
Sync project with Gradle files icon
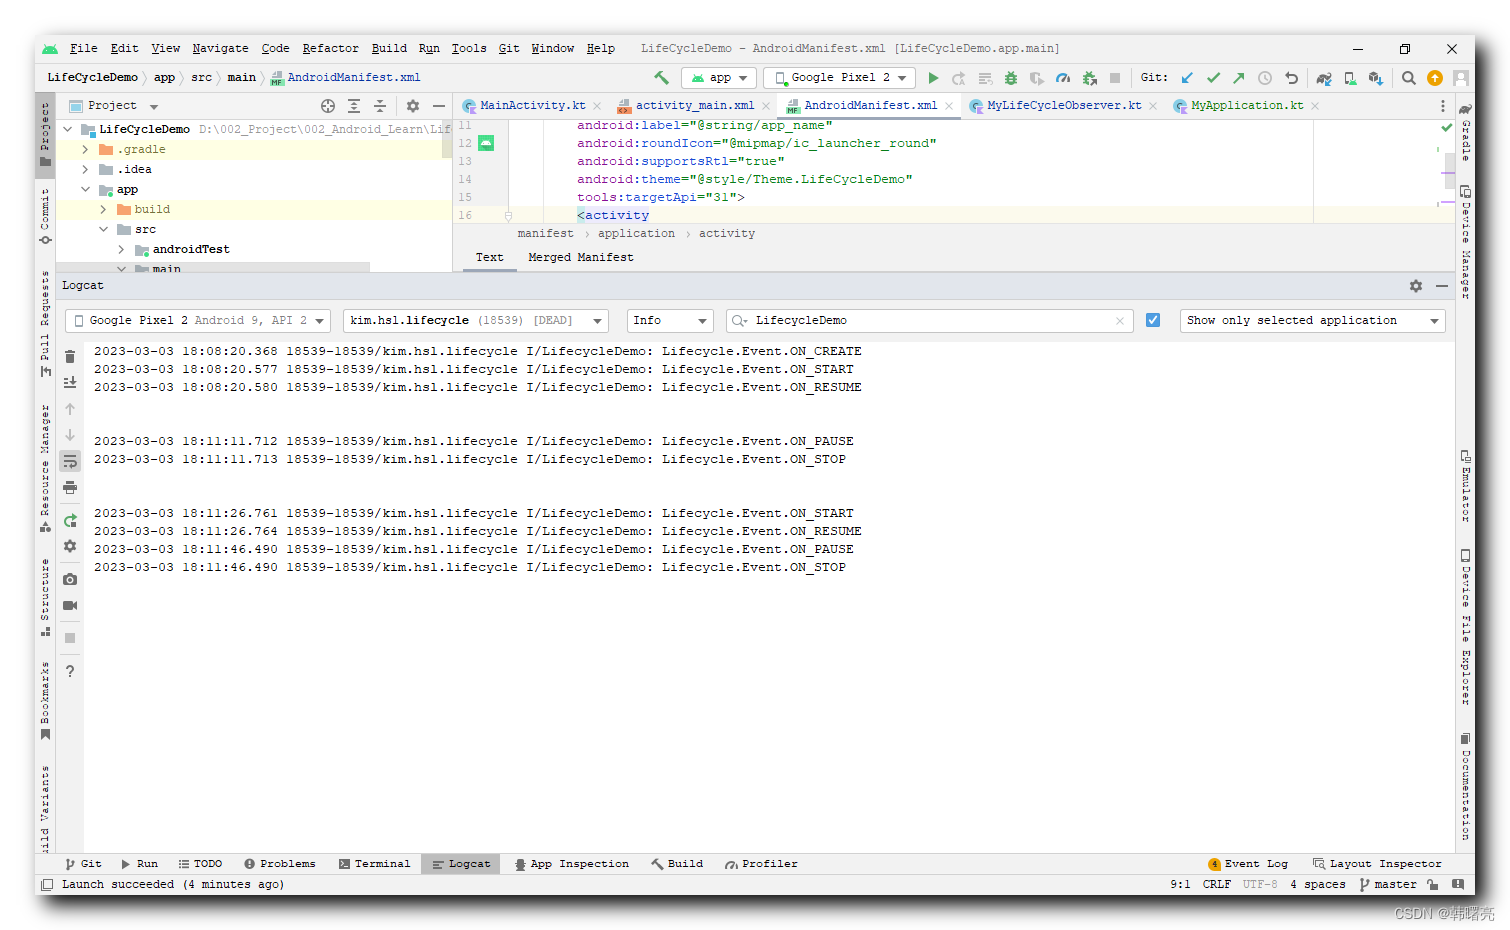1324,78
